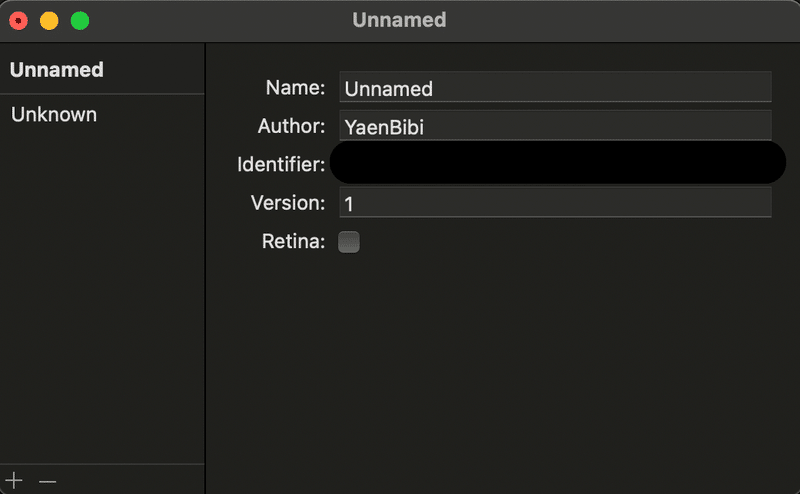Click the Identifier: label
800x494 pixels.
point(281,164)
